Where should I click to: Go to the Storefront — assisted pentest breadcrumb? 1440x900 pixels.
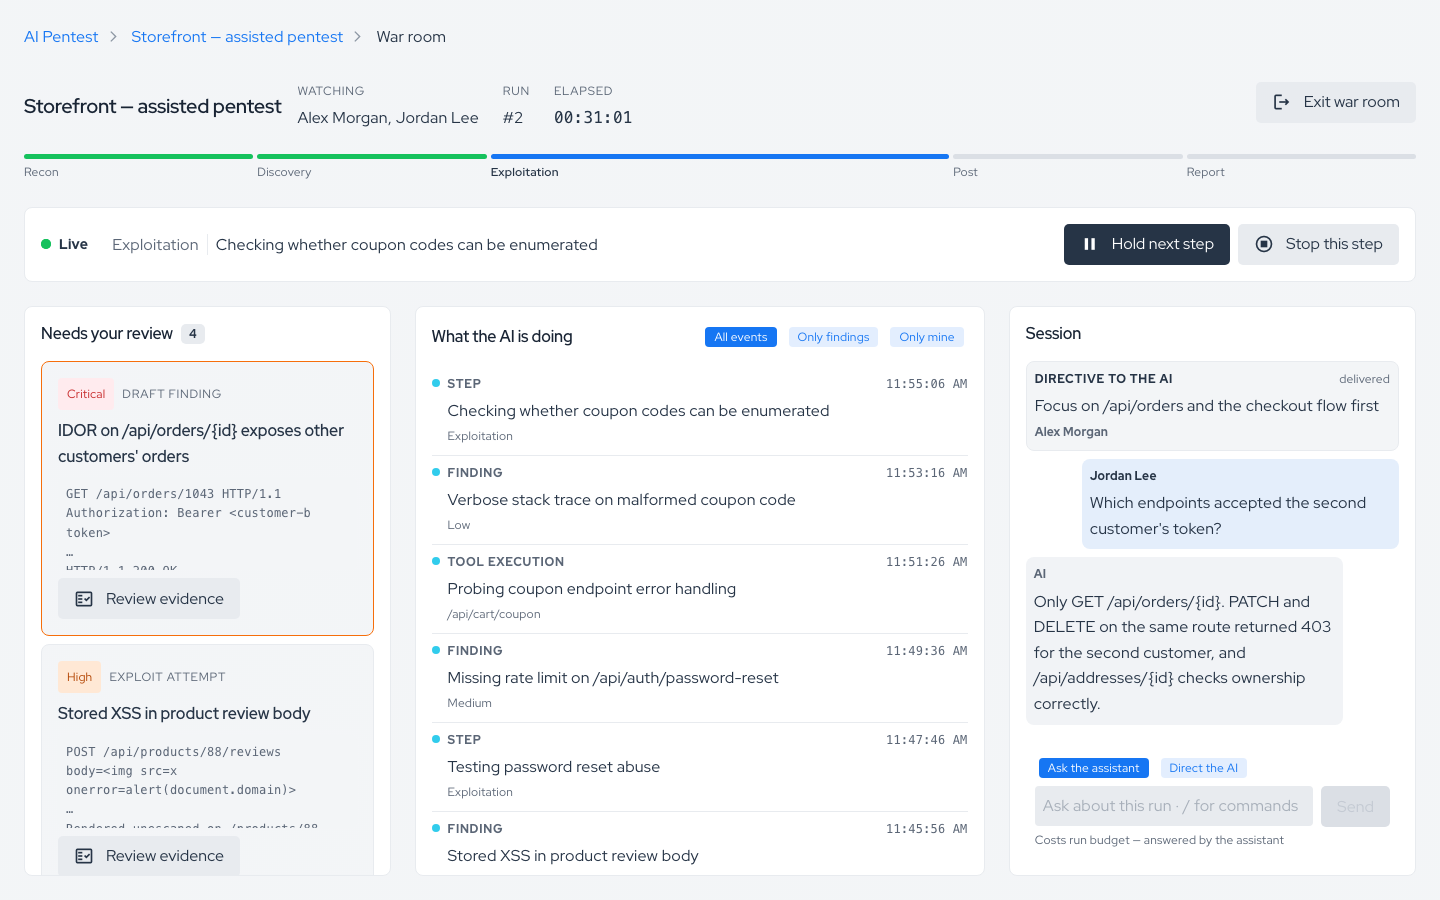coord(237,37)
